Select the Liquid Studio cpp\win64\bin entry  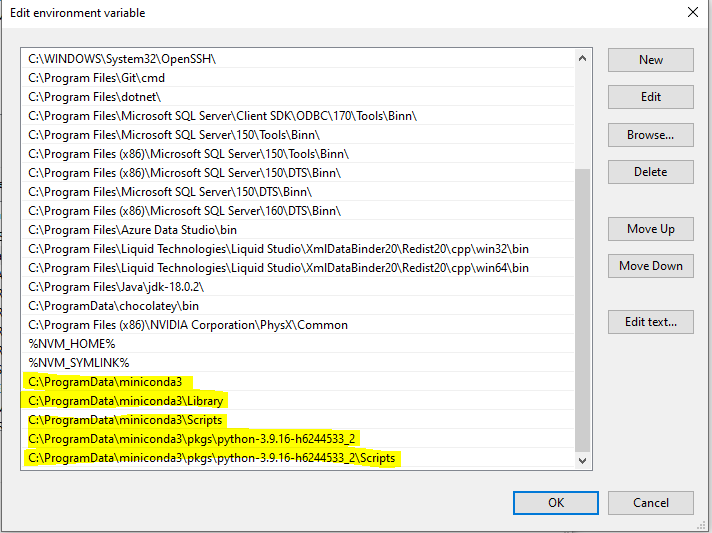coord(298,268)
